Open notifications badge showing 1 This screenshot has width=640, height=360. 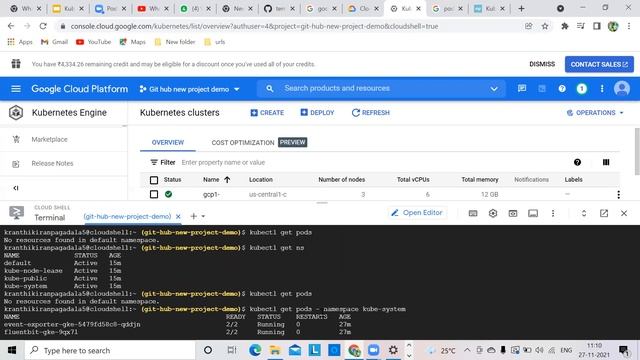tap(582, 89)
